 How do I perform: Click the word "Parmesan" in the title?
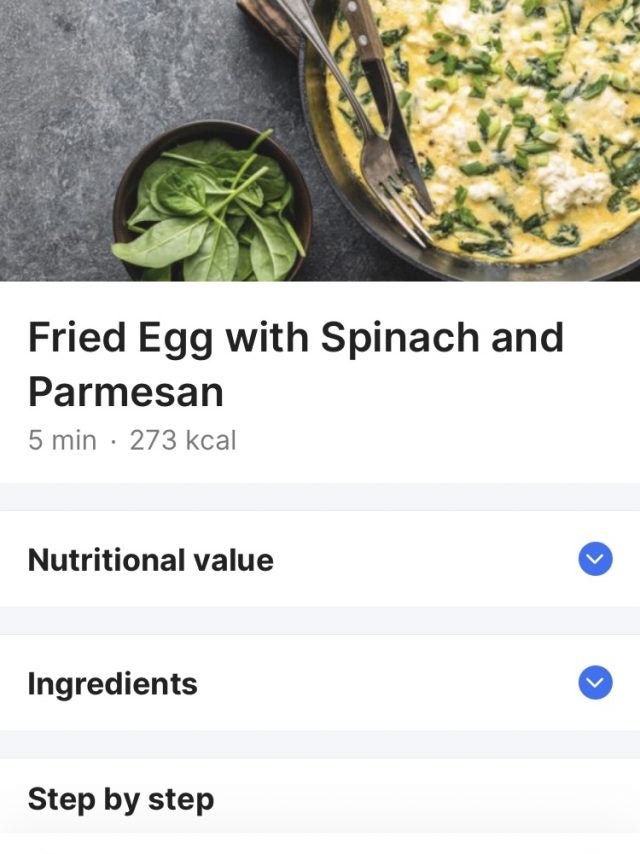pyautogui.click(x=125, y=391)
